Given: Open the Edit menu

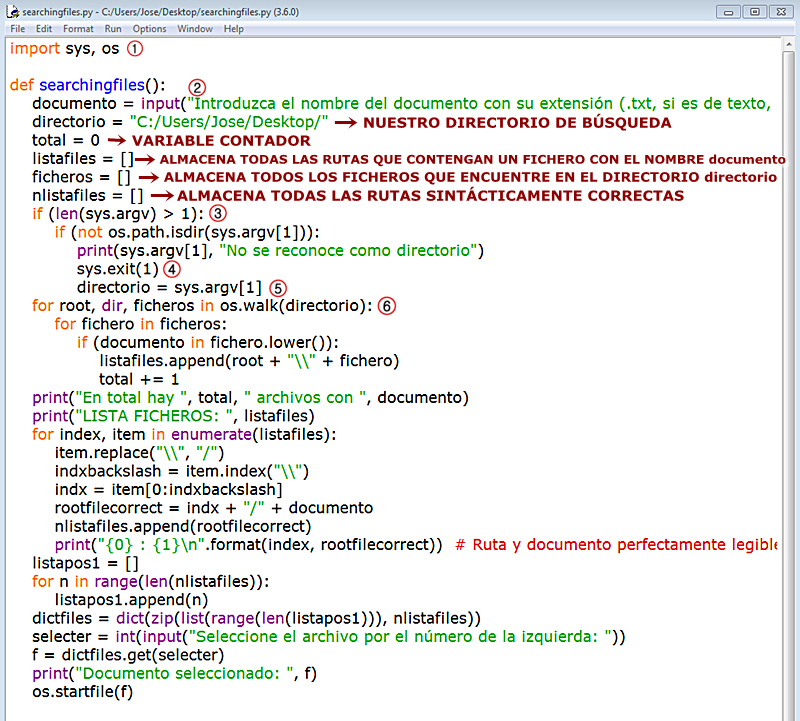Looking at the screenshot, I should 44,29.
